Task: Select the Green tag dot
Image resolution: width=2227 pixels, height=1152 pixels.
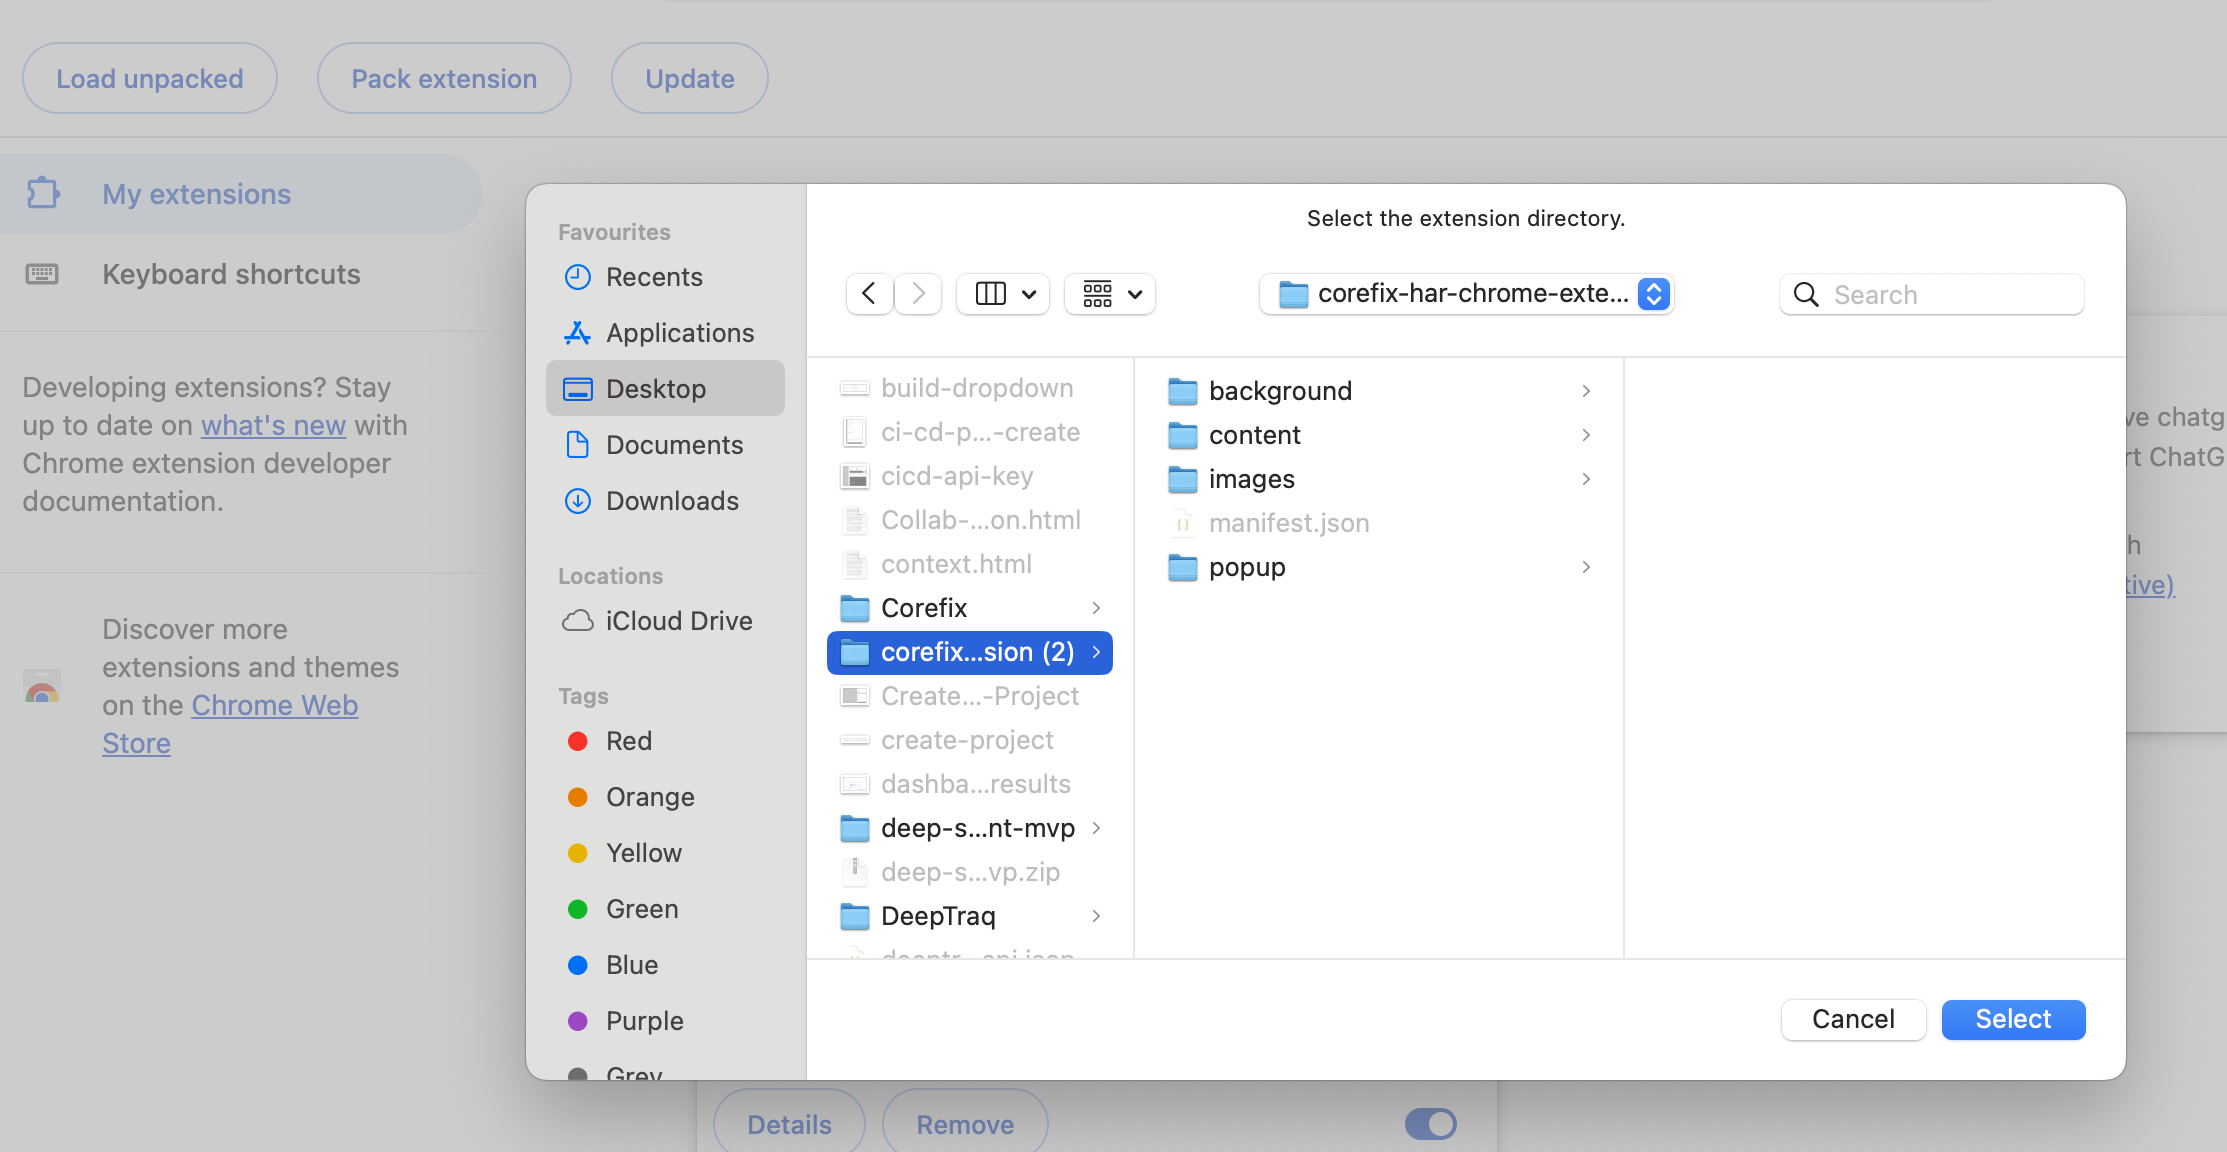Action: click(578, 909)
